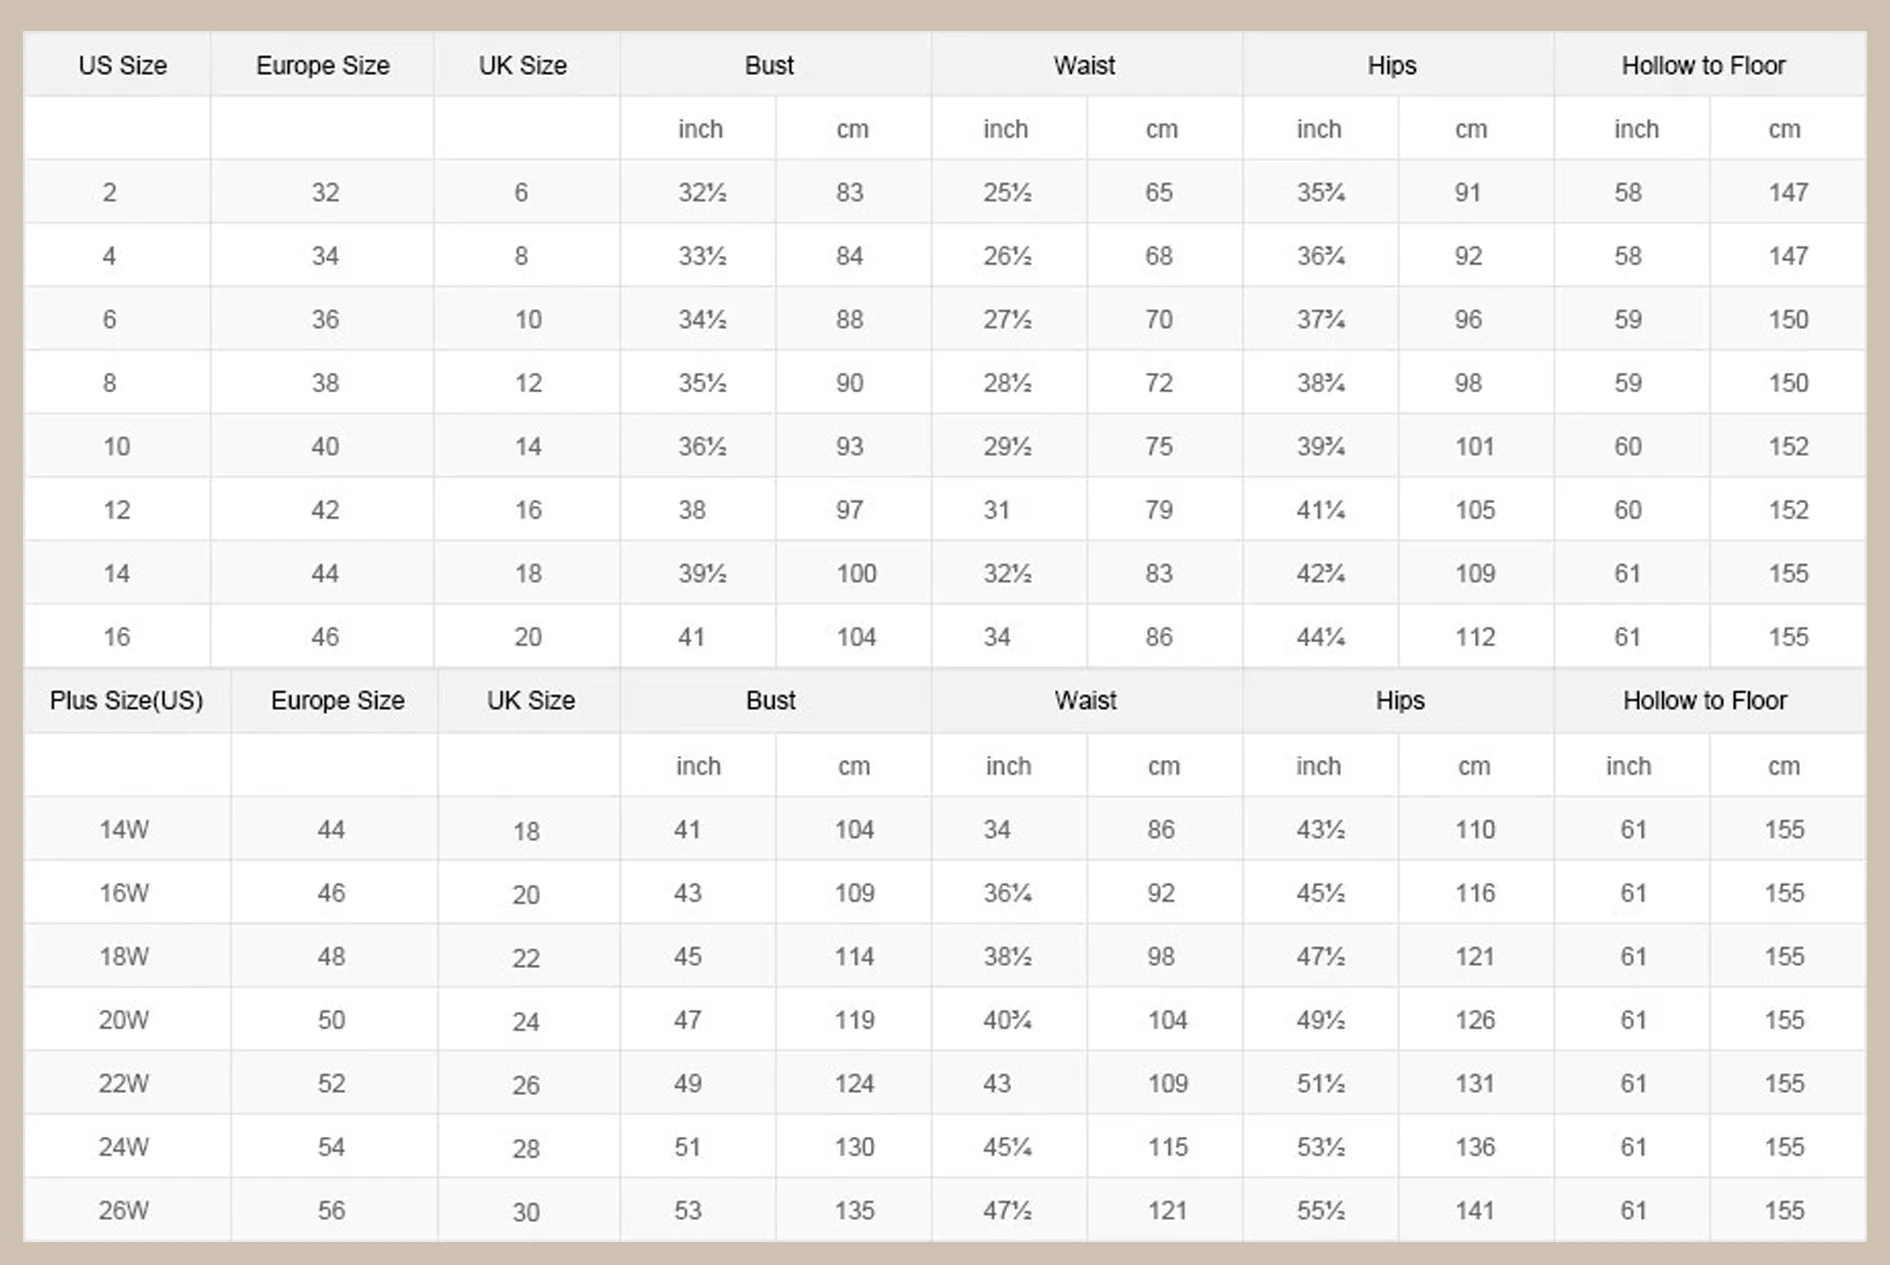Select the 55½ hips inch cell
Image resolution: width=1890 pixels, height=1265 pixels.
pyautogui.click(x=1320, y=1210)
